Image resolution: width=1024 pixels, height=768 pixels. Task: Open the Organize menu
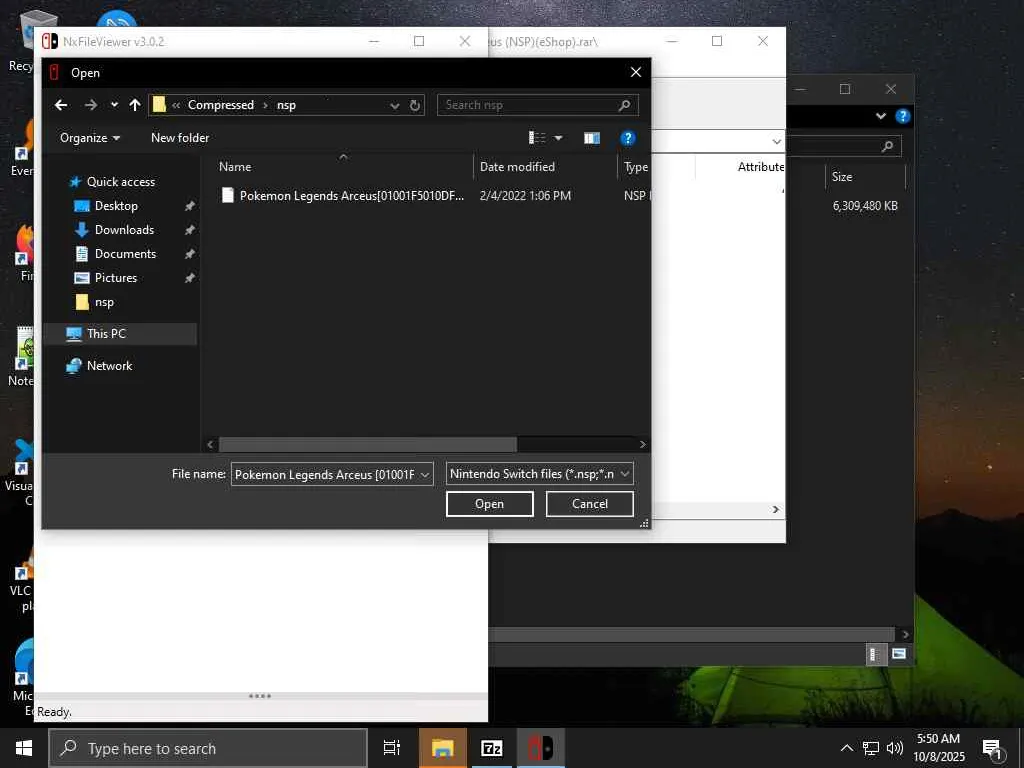(90, 138)
